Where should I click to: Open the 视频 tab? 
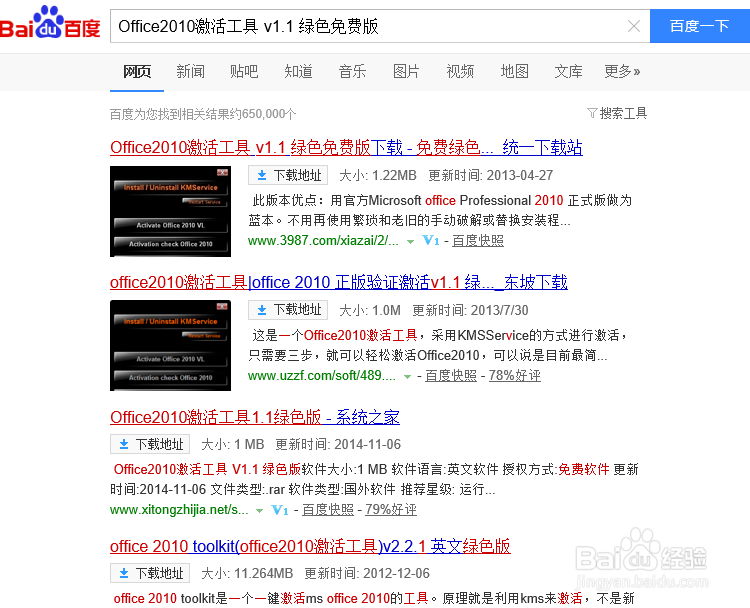460,72
